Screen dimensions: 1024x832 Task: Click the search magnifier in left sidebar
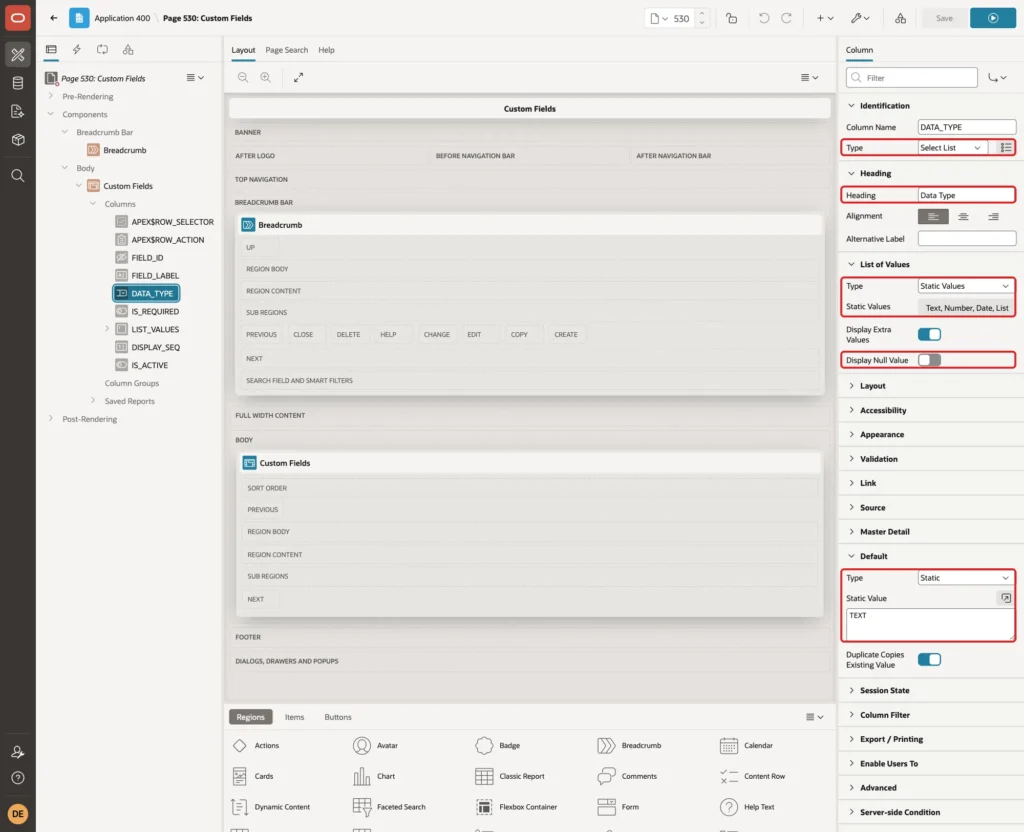(18, 176)
